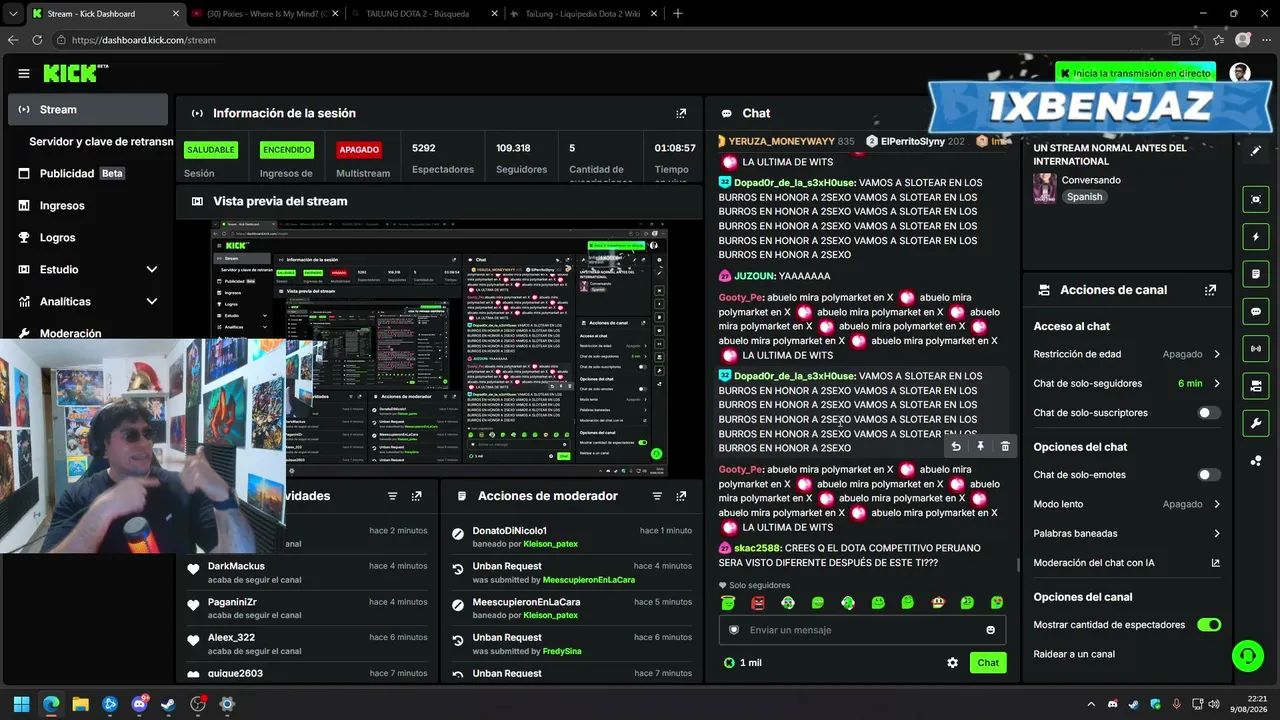Open Modo lento setting

[x=1127, y=505]
